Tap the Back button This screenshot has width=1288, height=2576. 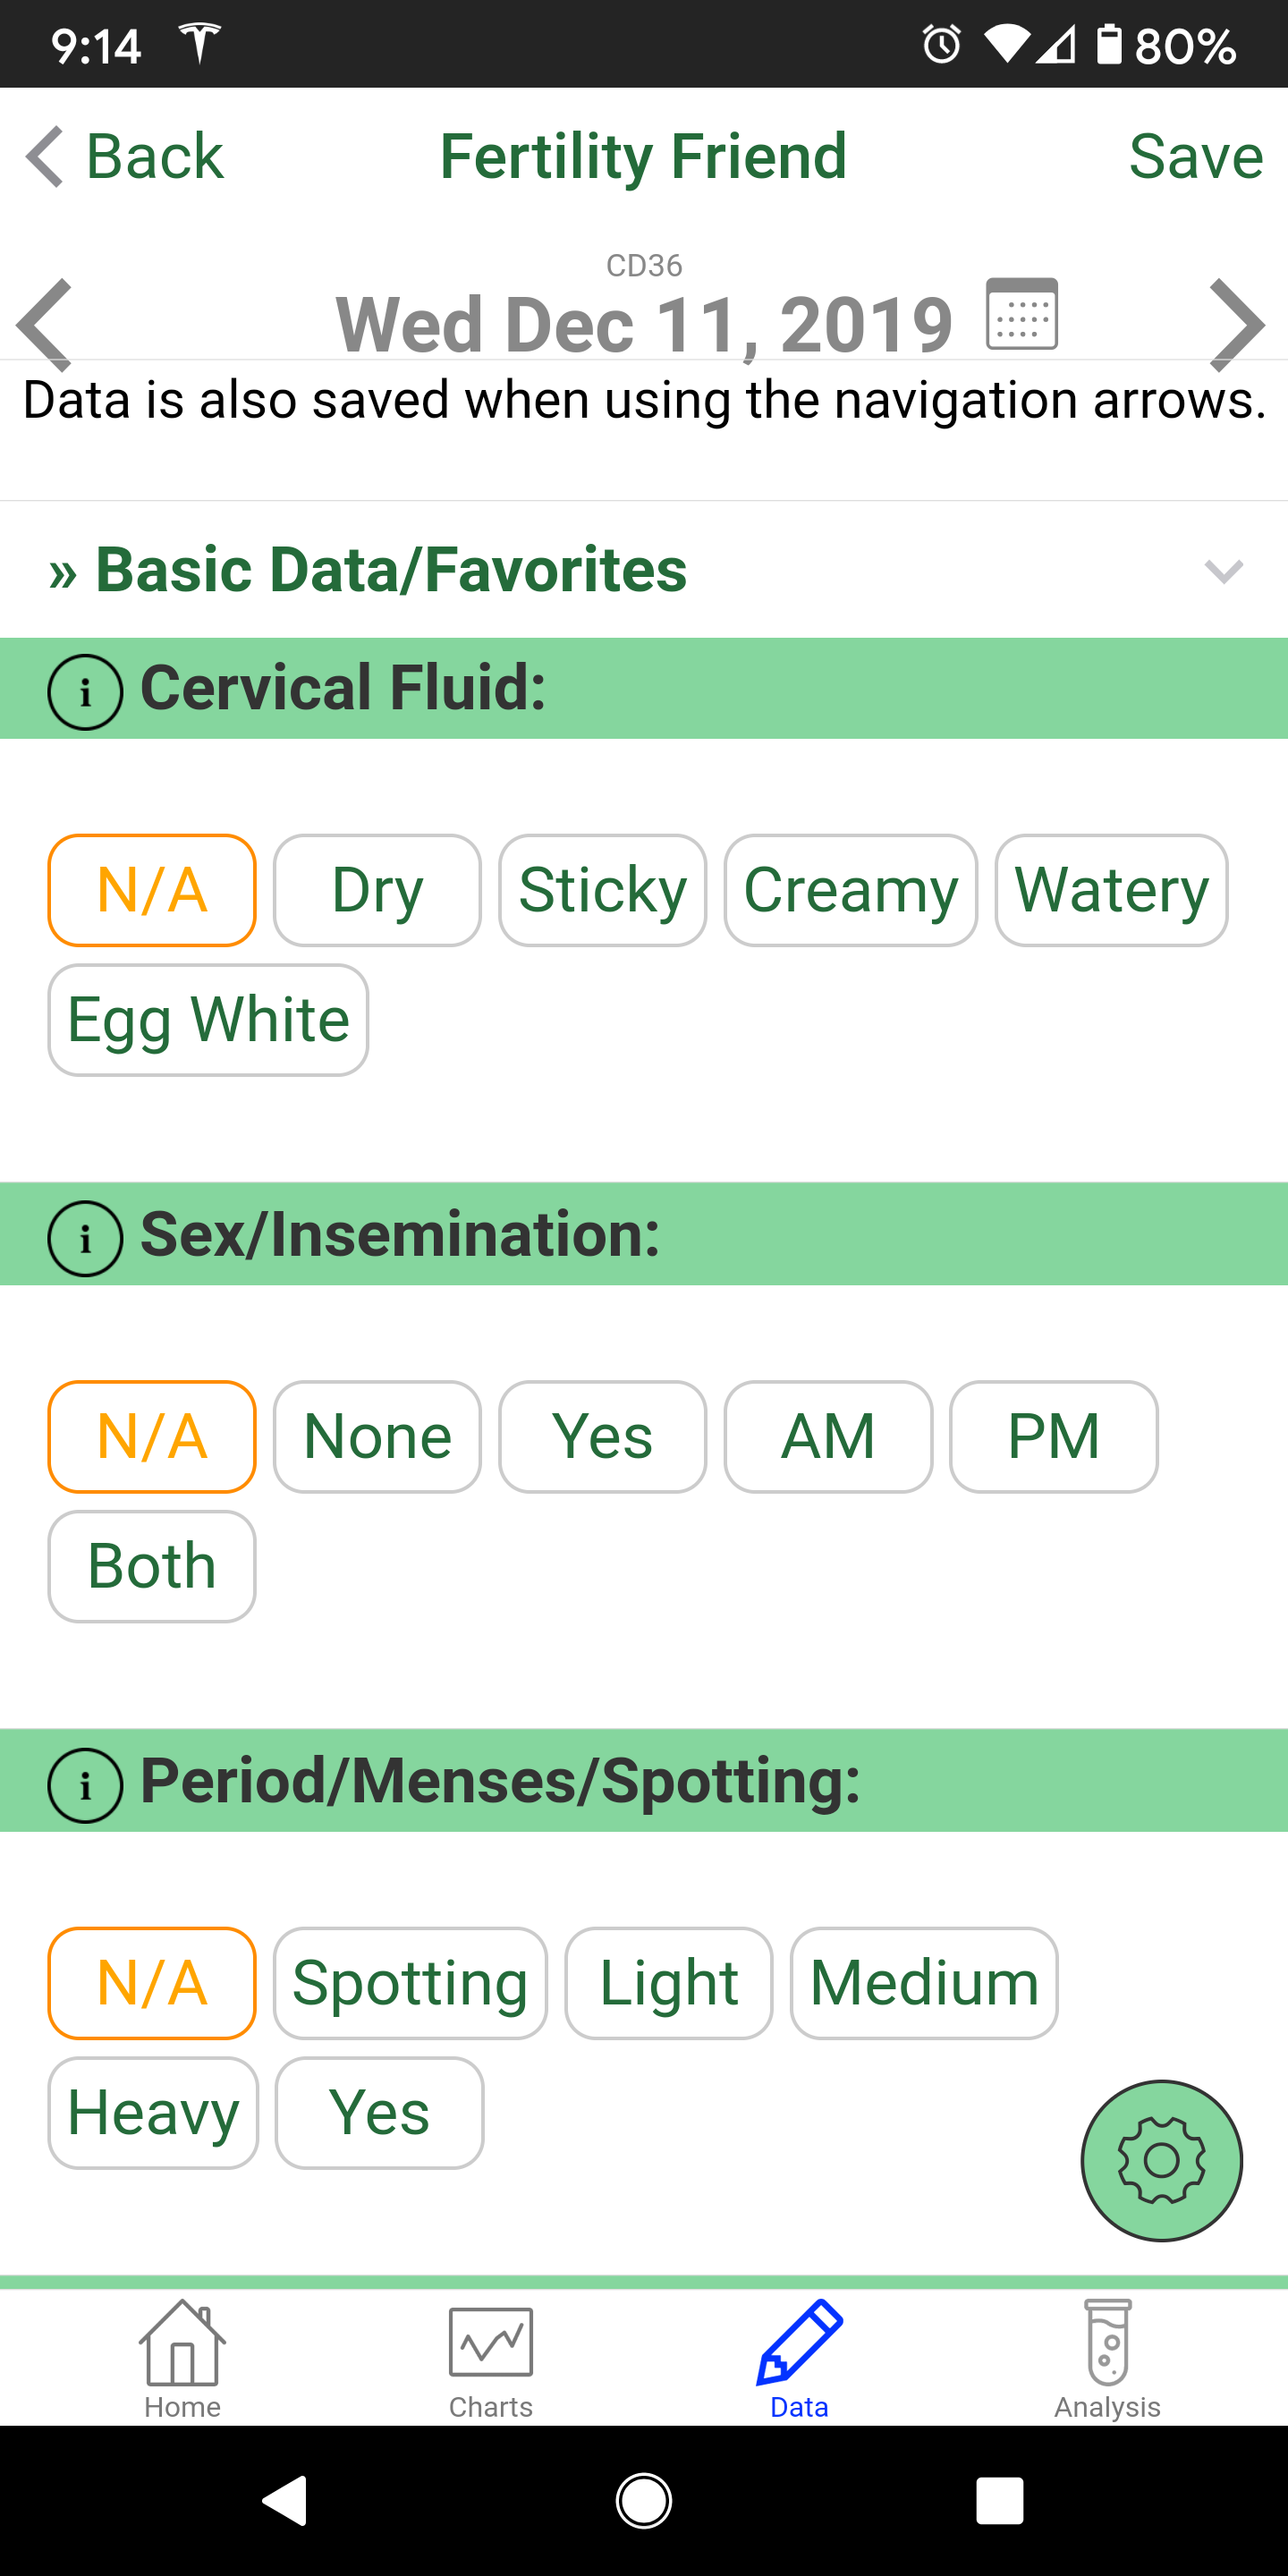126,157
